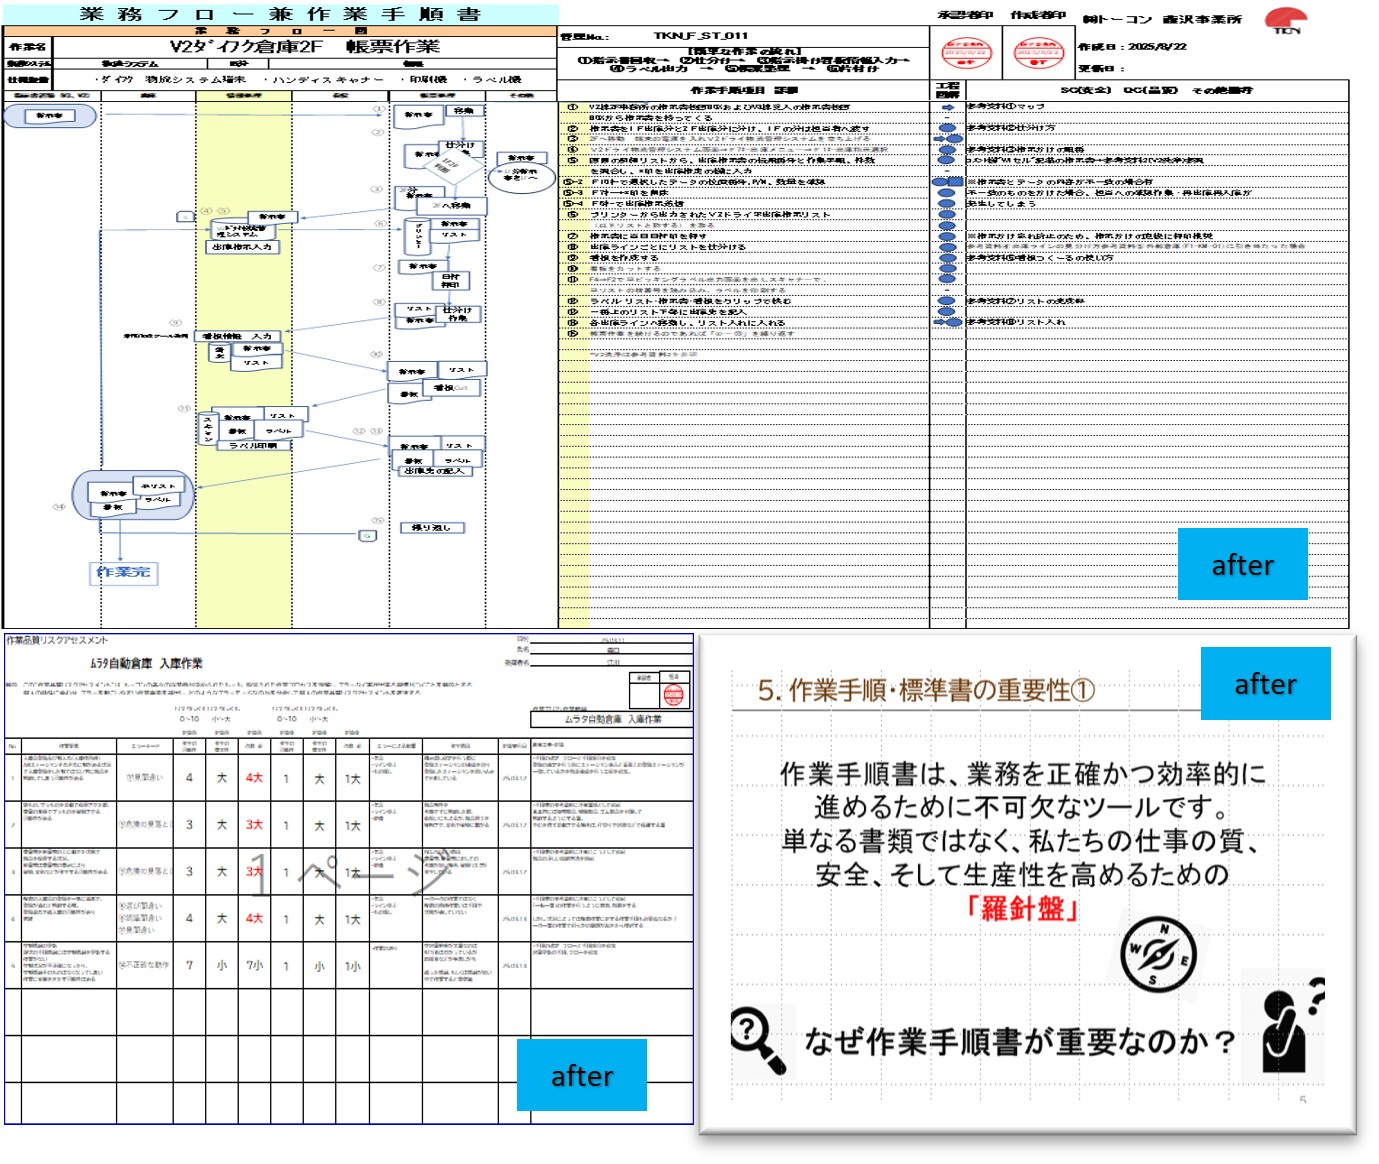
Task: Toggle the circled step ⑭ marker near 作業完
Action: coord(57,506)
